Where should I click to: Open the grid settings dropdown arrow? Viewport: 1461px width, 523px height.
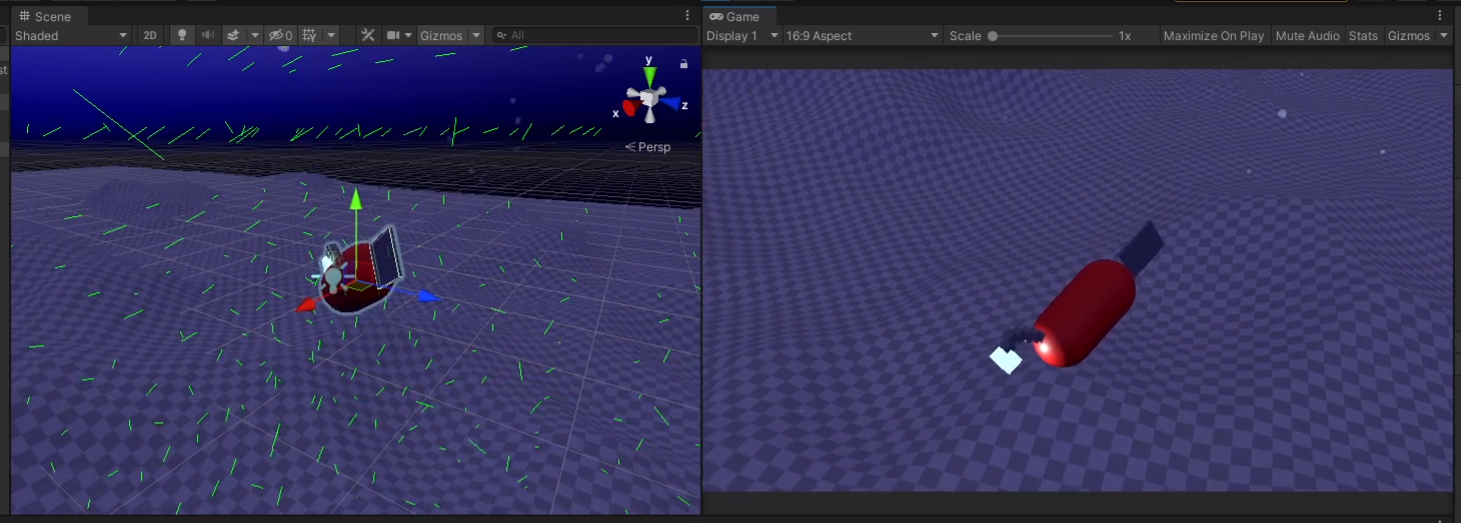331,35
